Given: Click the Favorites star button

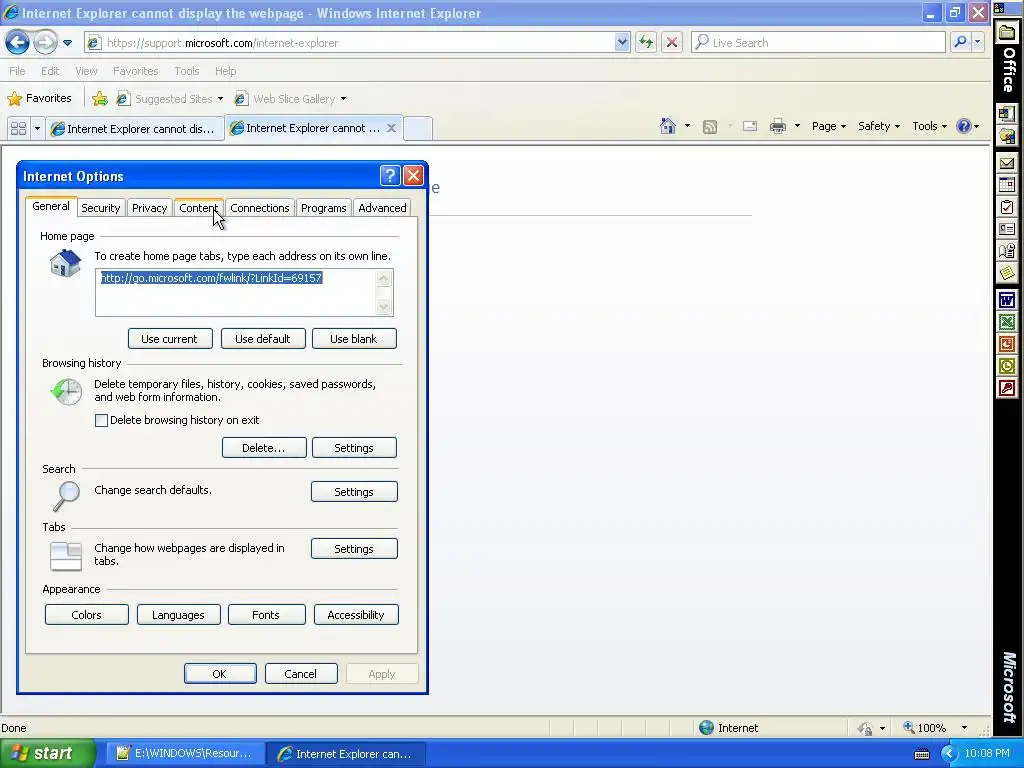Looking at the screenshot, I should pyautogui.click(x=39, y=99).
